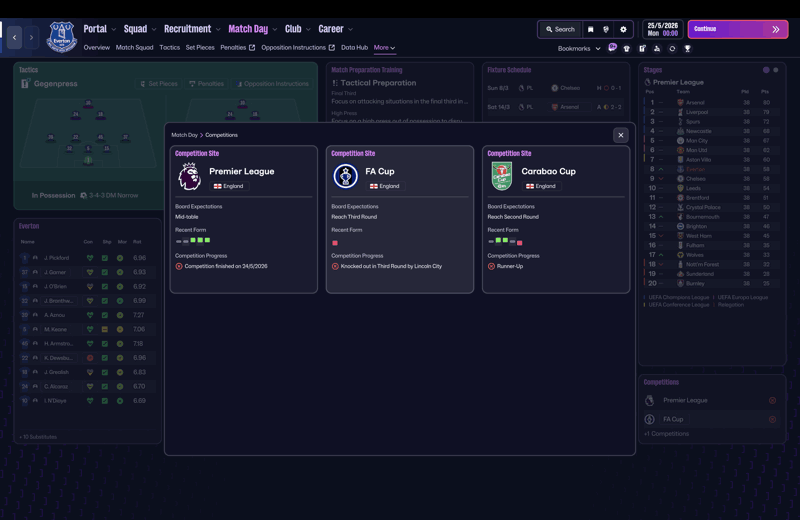Viewport: 800px width, 520px height.
Task: Click Premier League recent form squares
Action: [193, 240]
